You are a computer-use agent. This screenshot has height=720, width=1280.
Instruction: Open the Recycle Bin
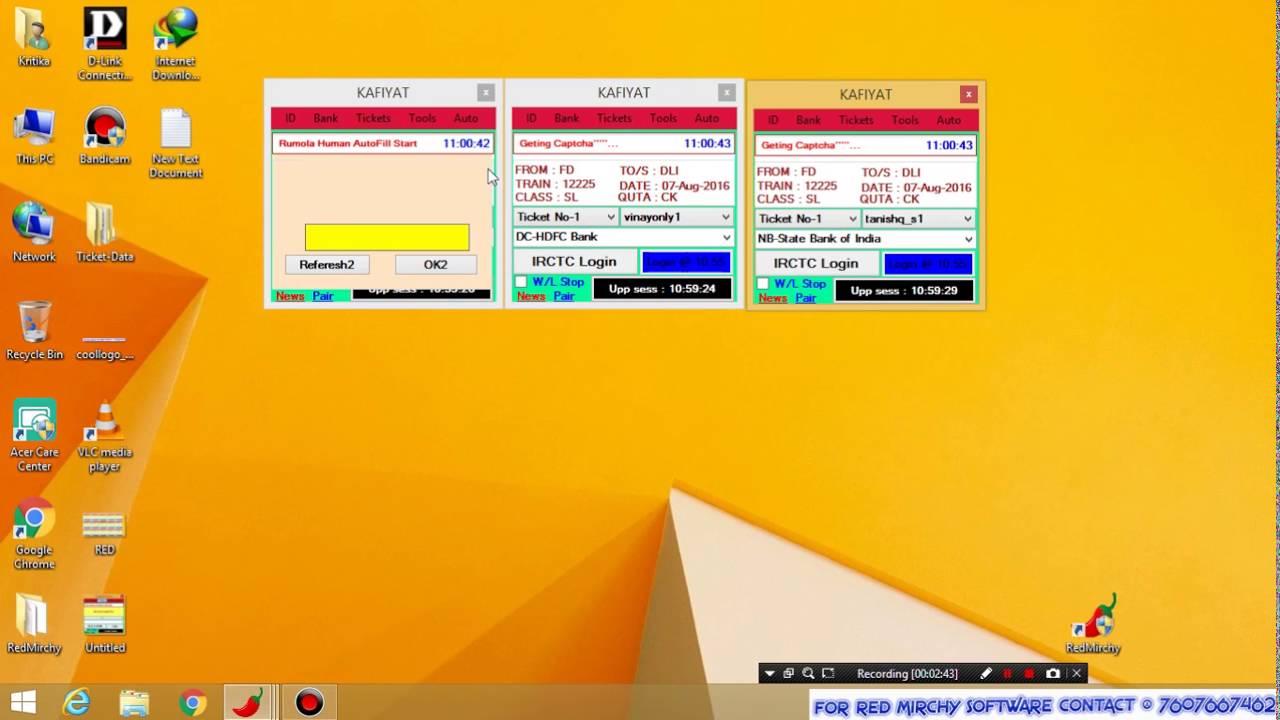(34, 331)
